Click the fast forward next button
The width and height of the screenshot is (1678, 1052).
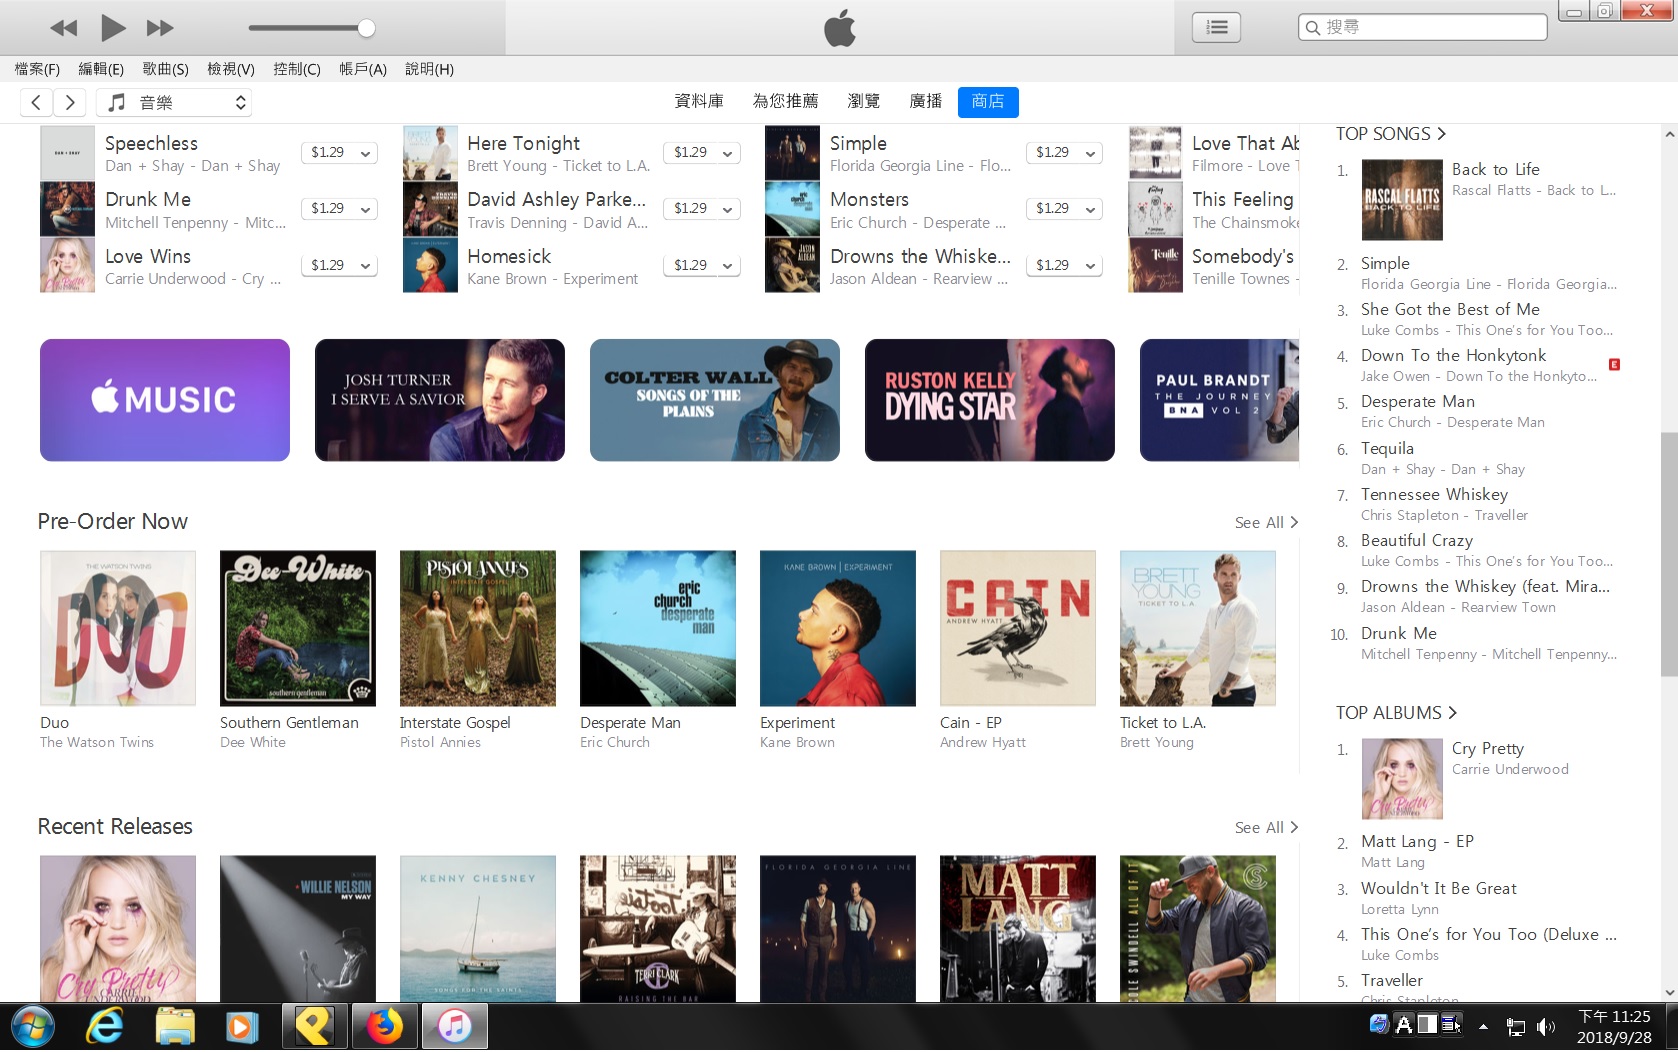[x=160, y=28]
